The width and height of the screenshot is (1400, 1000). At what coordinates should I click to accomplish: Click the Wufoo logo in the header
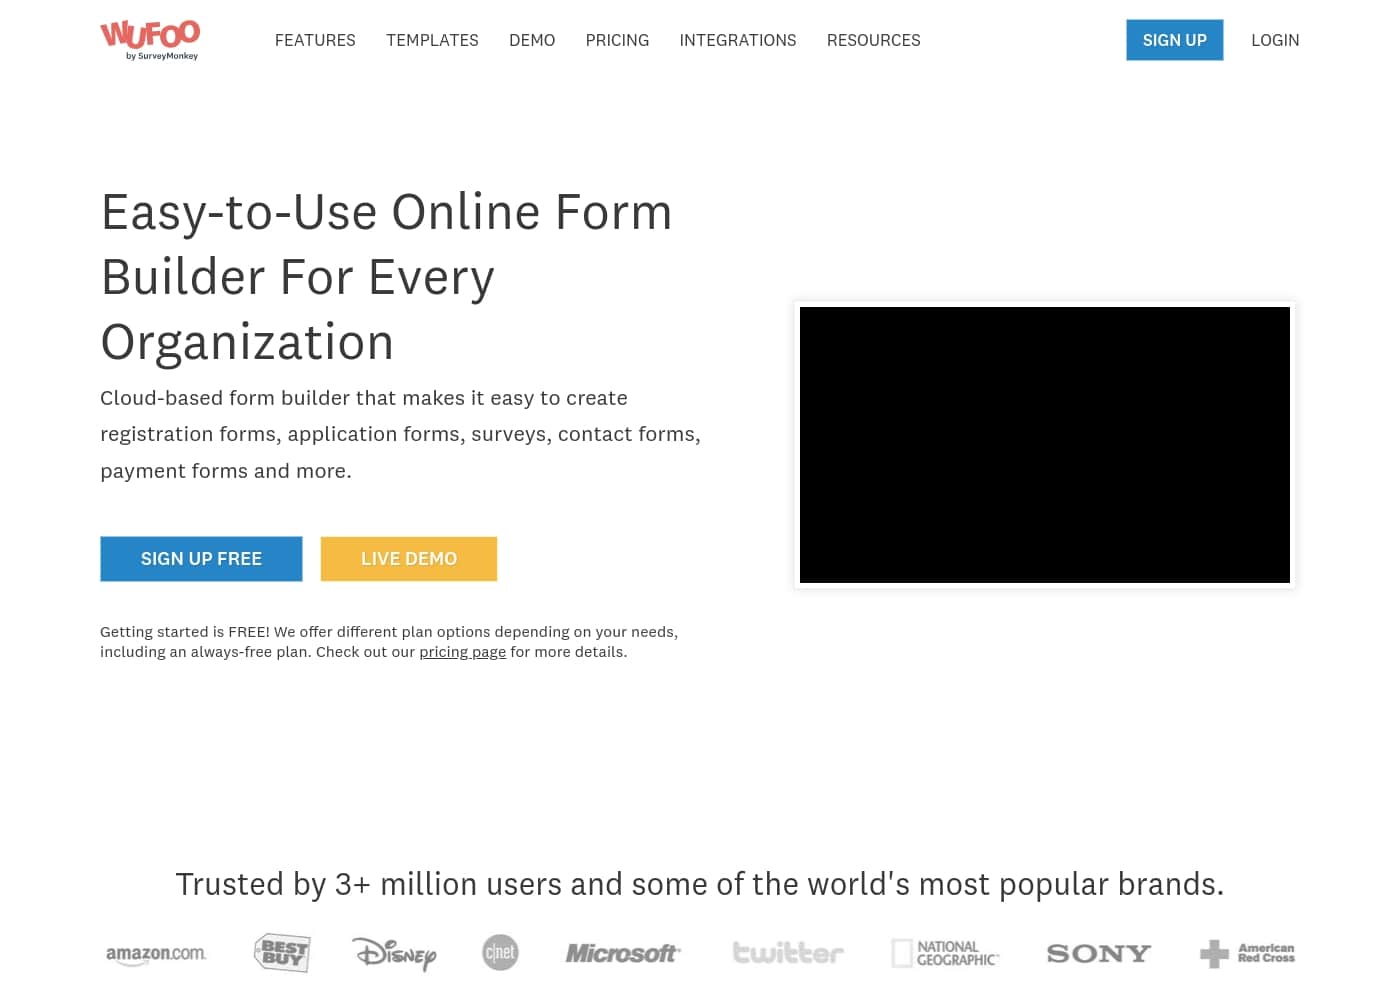point(150,40)
